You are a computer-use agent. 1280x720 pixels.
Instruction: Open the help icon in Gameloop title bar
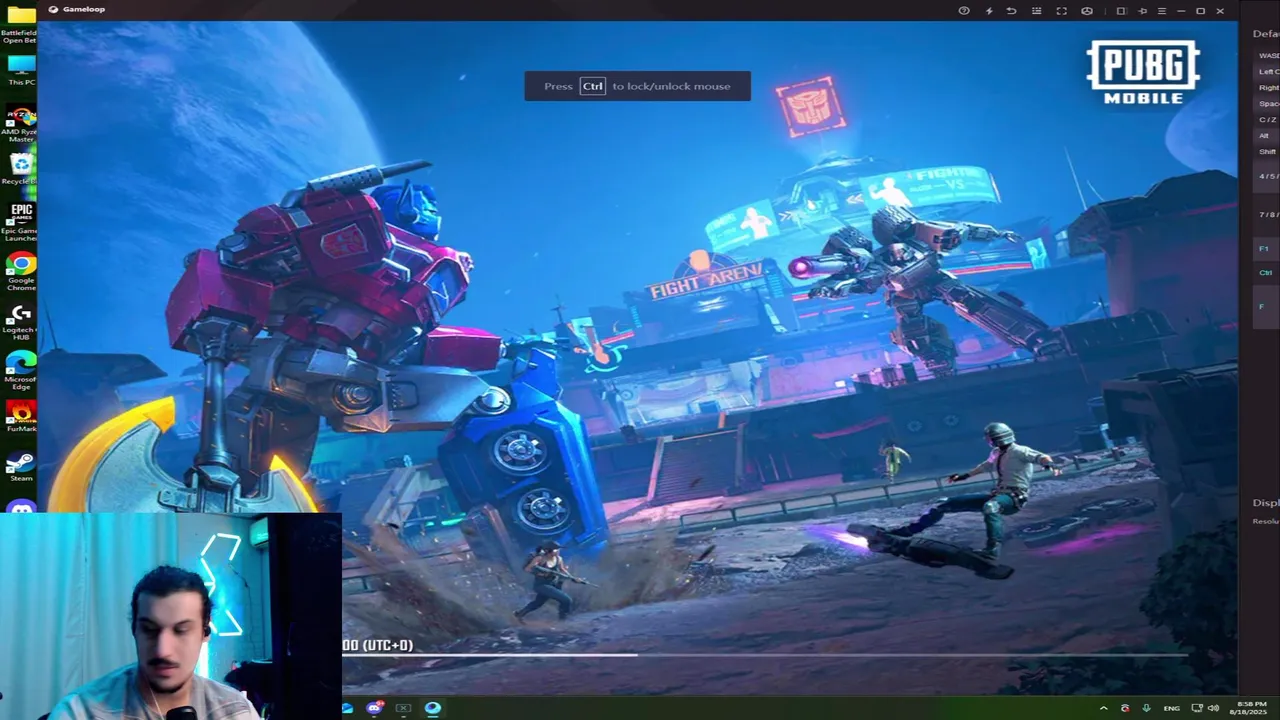(964, 11)
